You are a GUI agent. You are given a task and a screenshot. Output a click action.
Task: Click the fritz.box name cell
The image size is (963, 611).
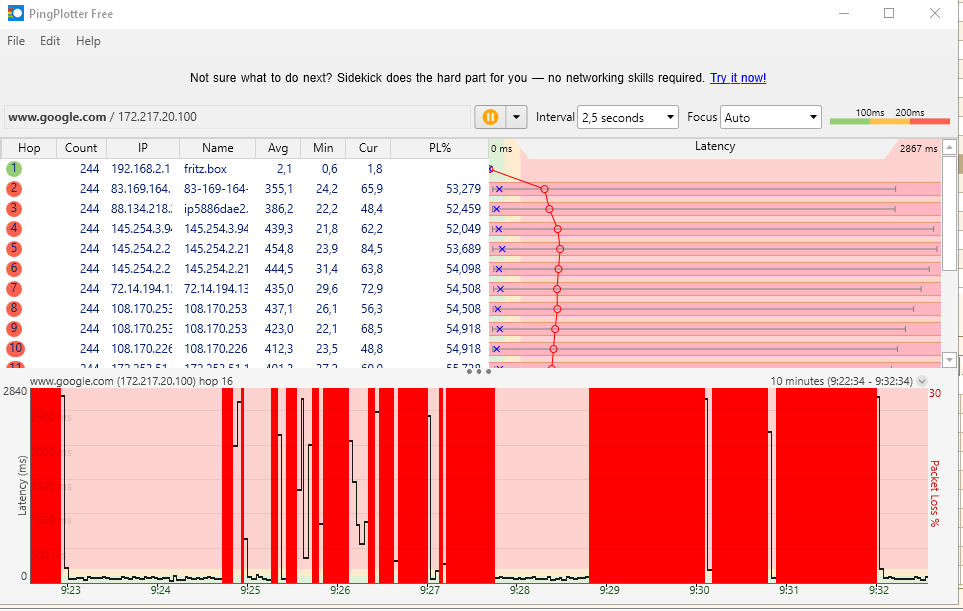coord(205,168)
